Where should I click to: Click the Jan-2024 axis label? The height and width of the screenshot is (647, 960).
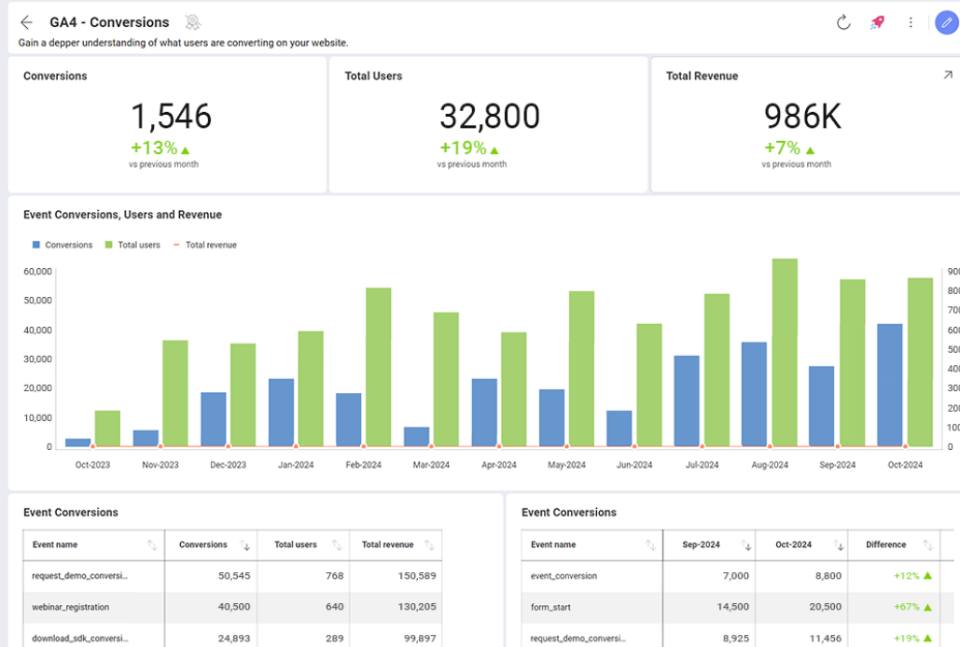coord(296,465)
